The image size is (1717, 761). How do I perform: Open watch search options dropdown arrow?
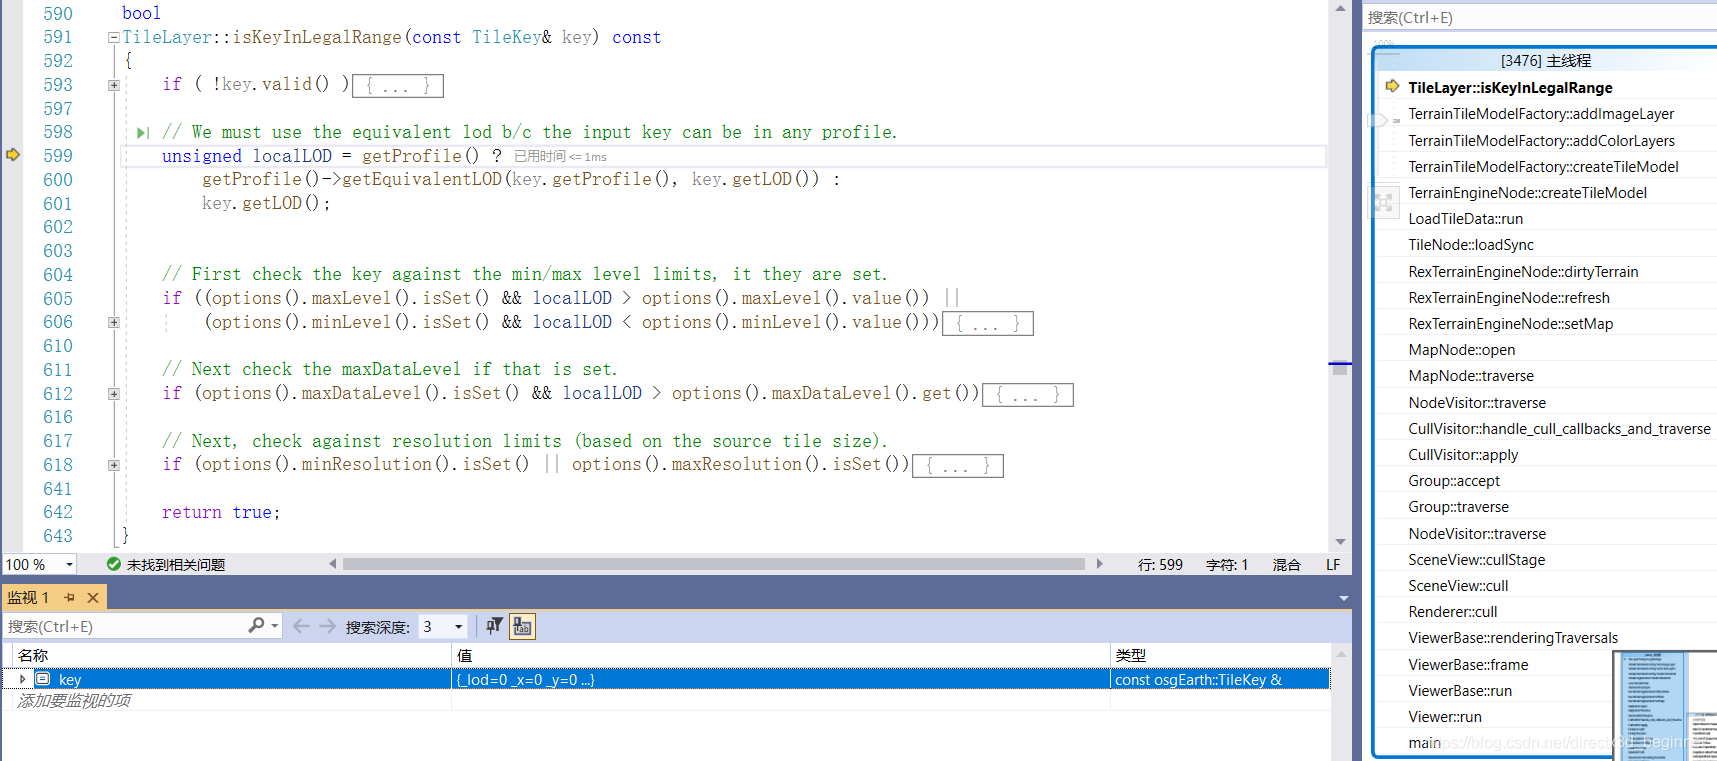[275, 626]
